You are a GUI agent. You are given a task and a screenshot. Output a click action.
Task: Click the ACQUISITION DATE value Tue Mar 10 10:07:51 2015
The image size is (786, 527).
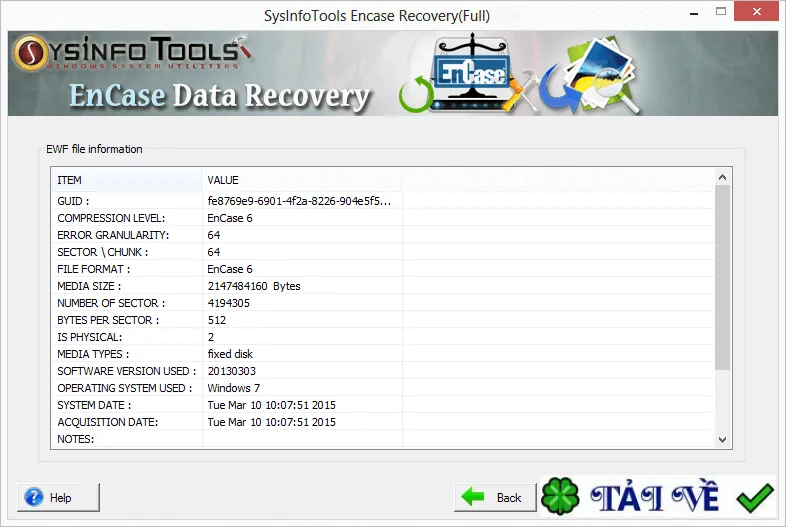click(271, 423)
